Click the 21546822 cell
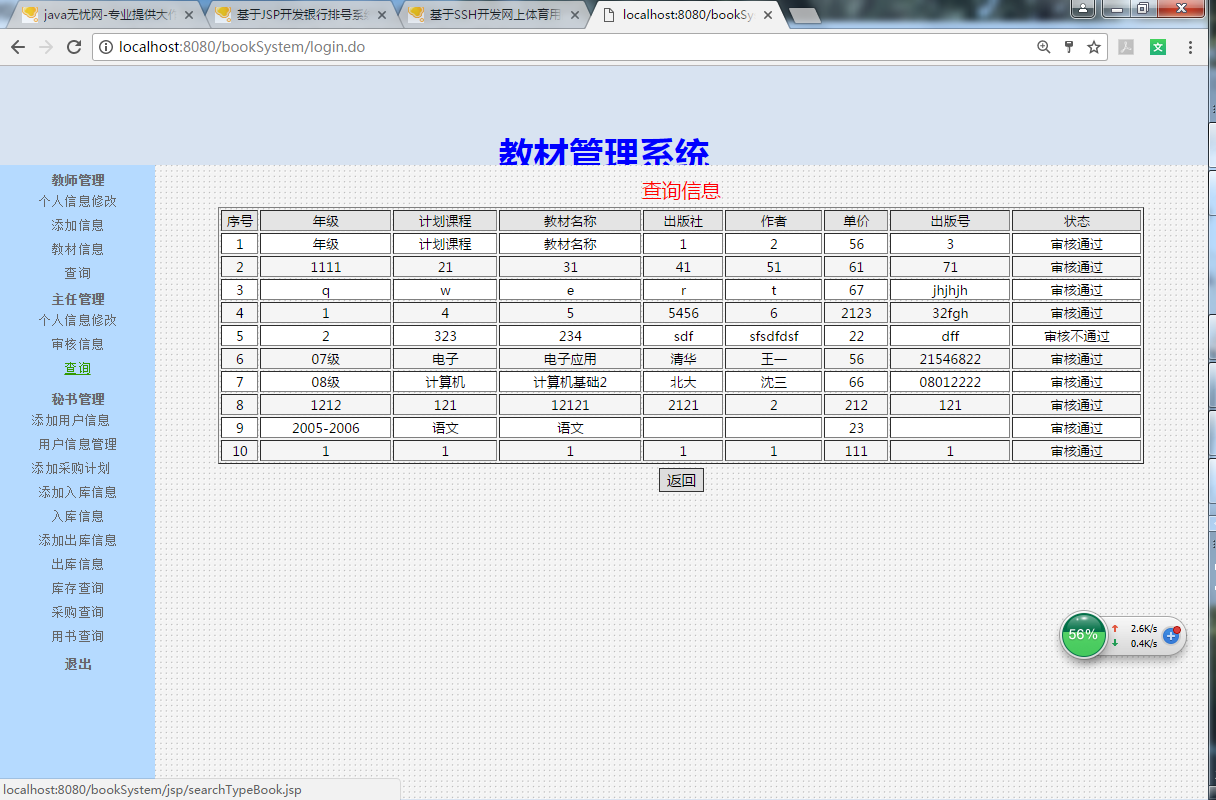Viewport: 1216px width, 800px height. tap(950, 359)
